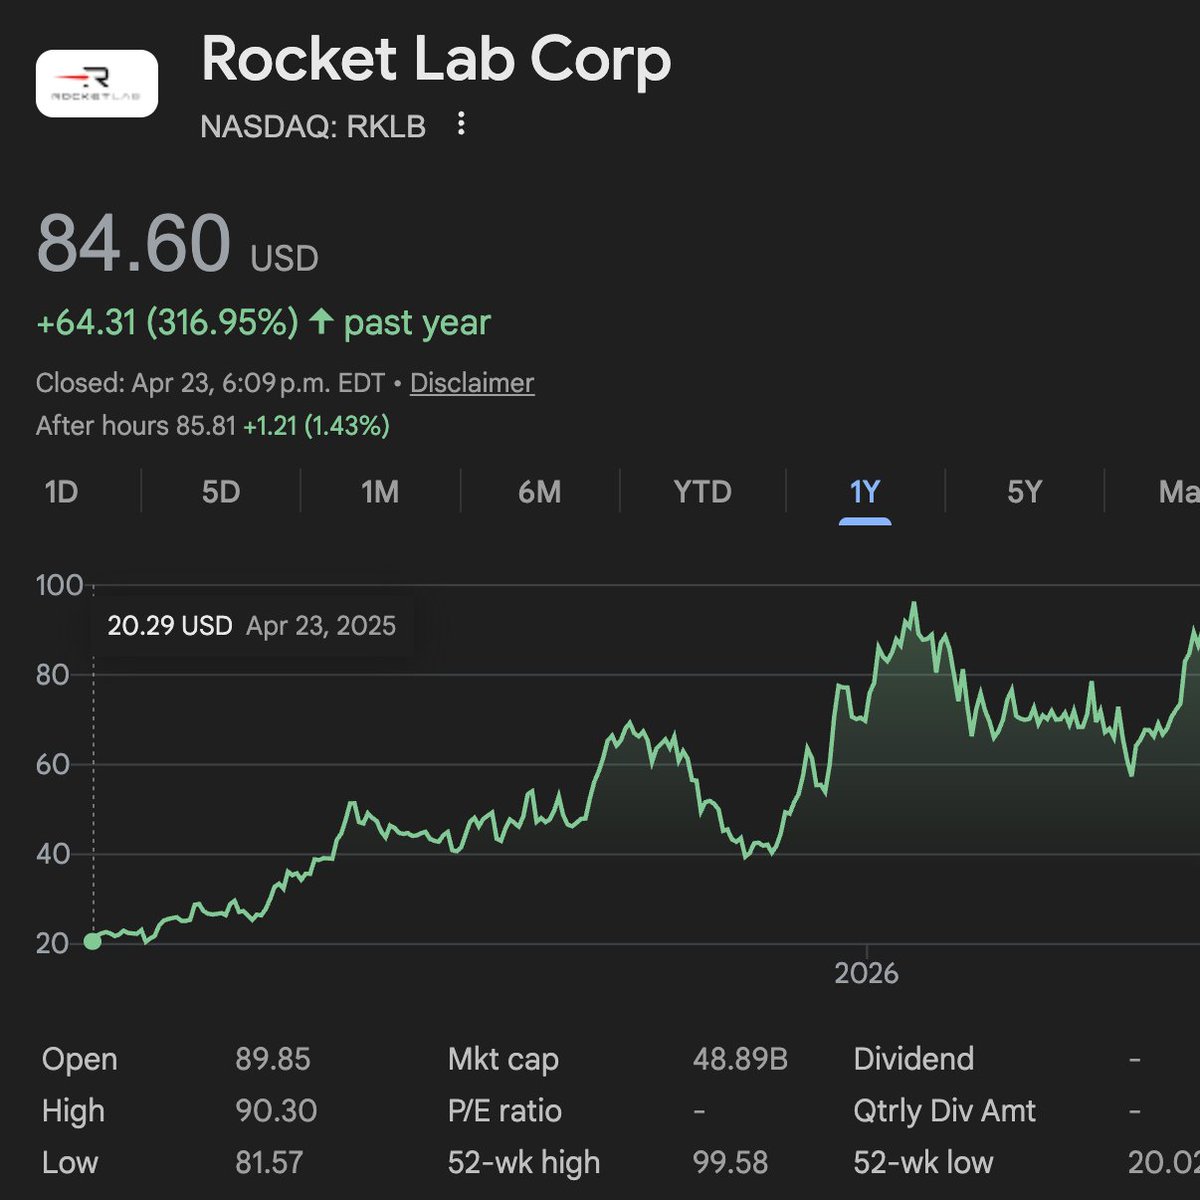The image size is (1200, 1200).
Task: Click the P/E ratio label
Action: [x=505, y=1111]
